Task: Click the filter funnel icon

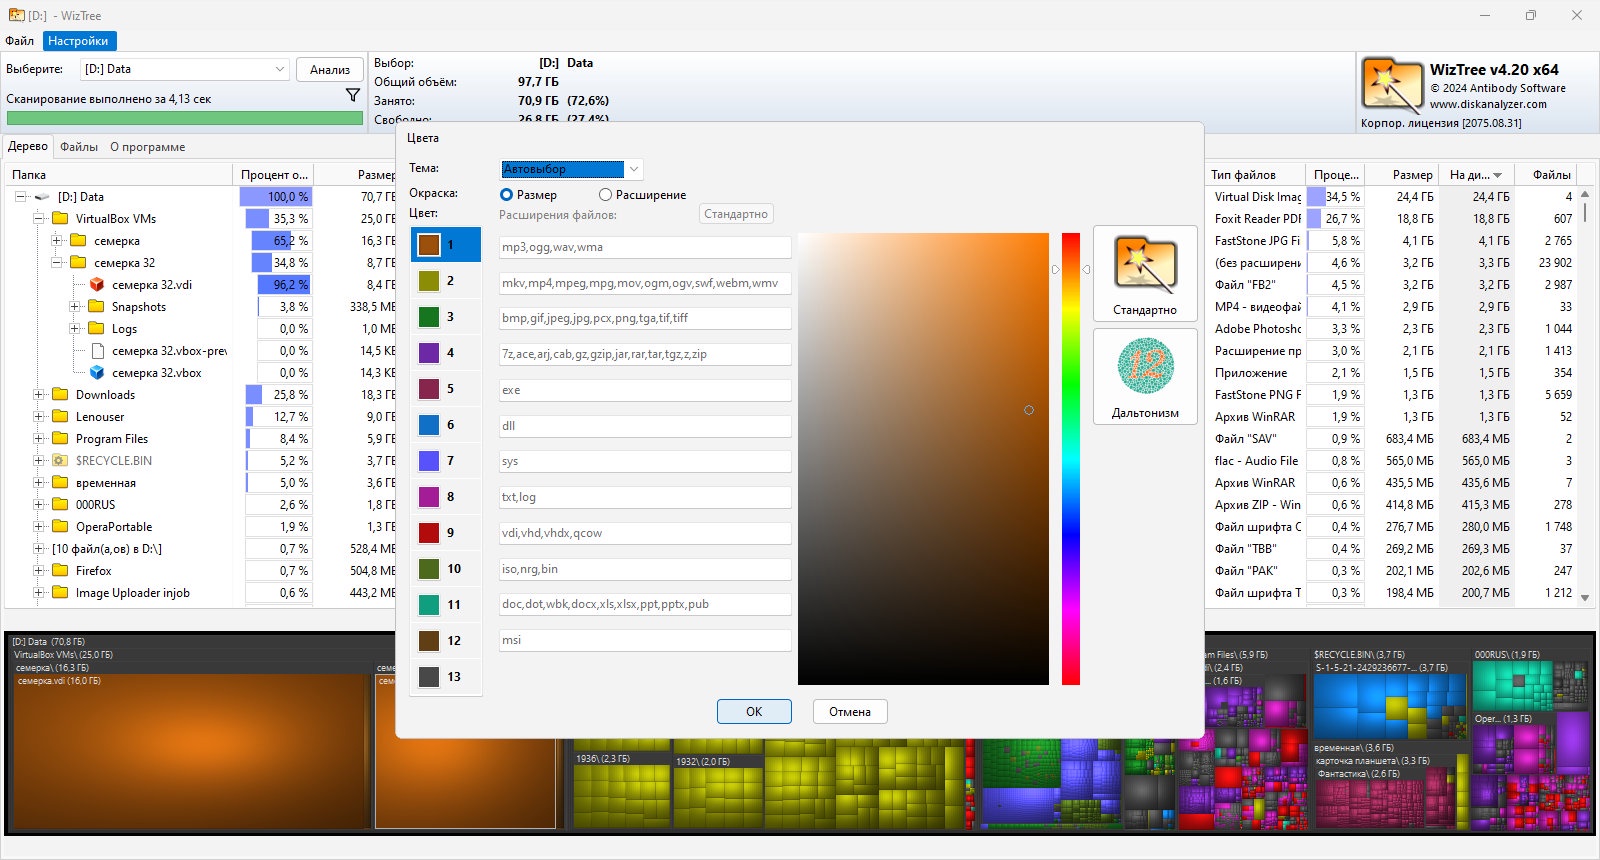Action: click(352, 95)
